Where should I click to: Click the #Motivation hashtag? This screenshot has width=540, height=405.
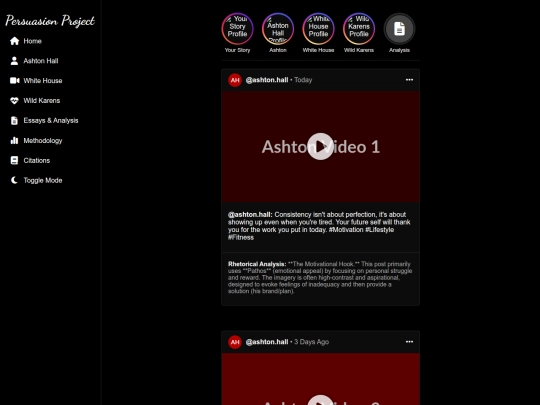click(346, 230)
